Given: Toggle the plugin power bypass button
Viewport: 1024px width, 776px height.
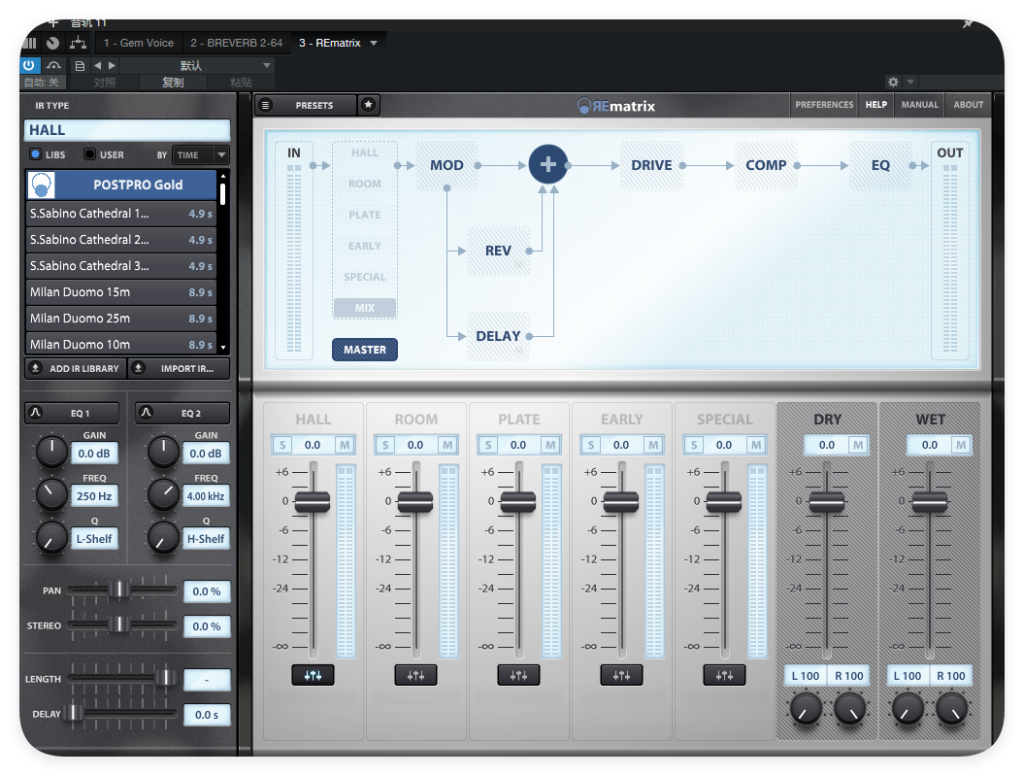Looking at the screenshot, I should [29, 65].
